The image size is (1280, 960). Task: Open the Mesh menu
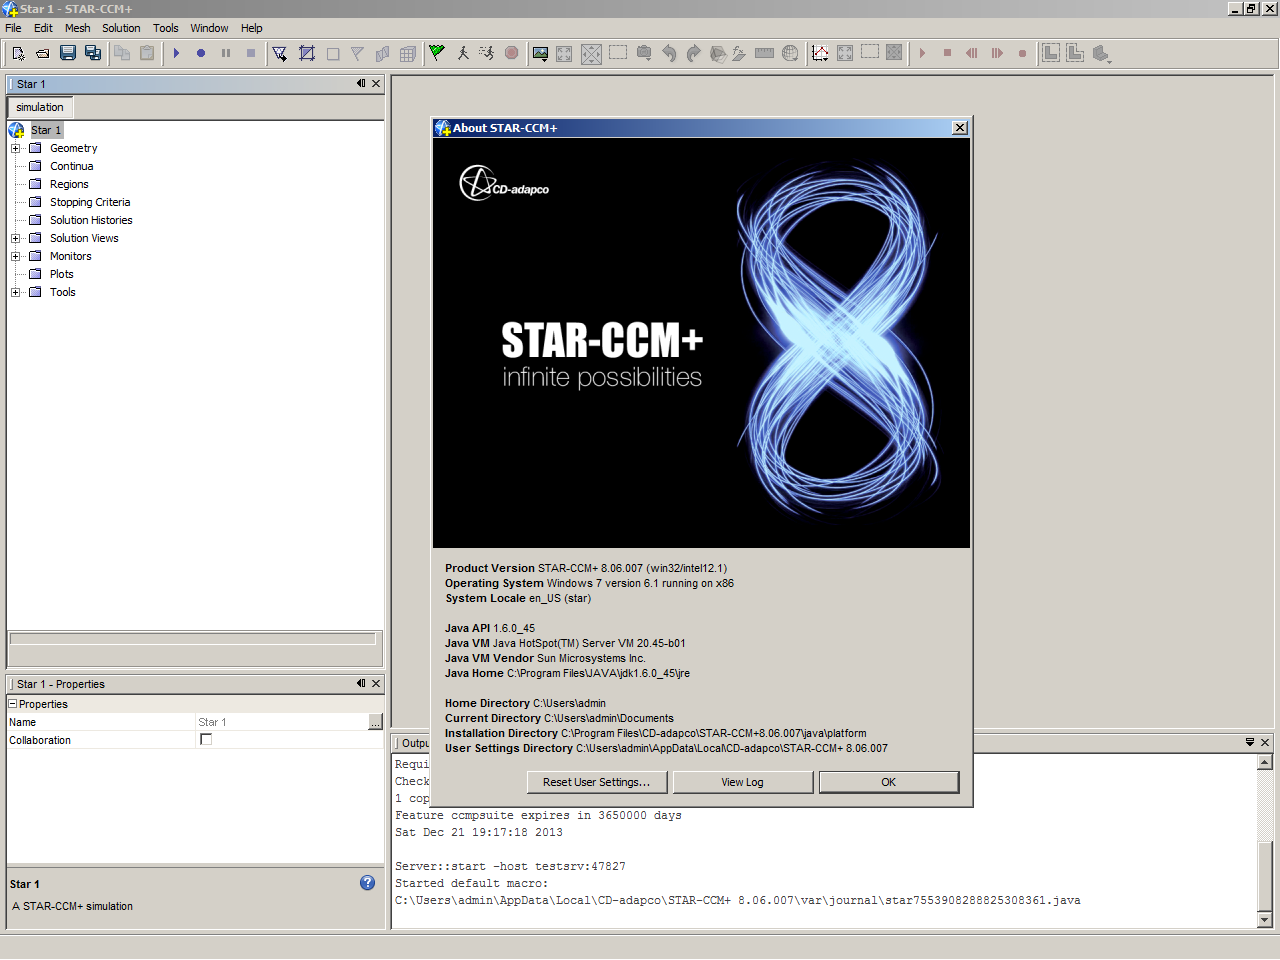click(x=77, y=28)
